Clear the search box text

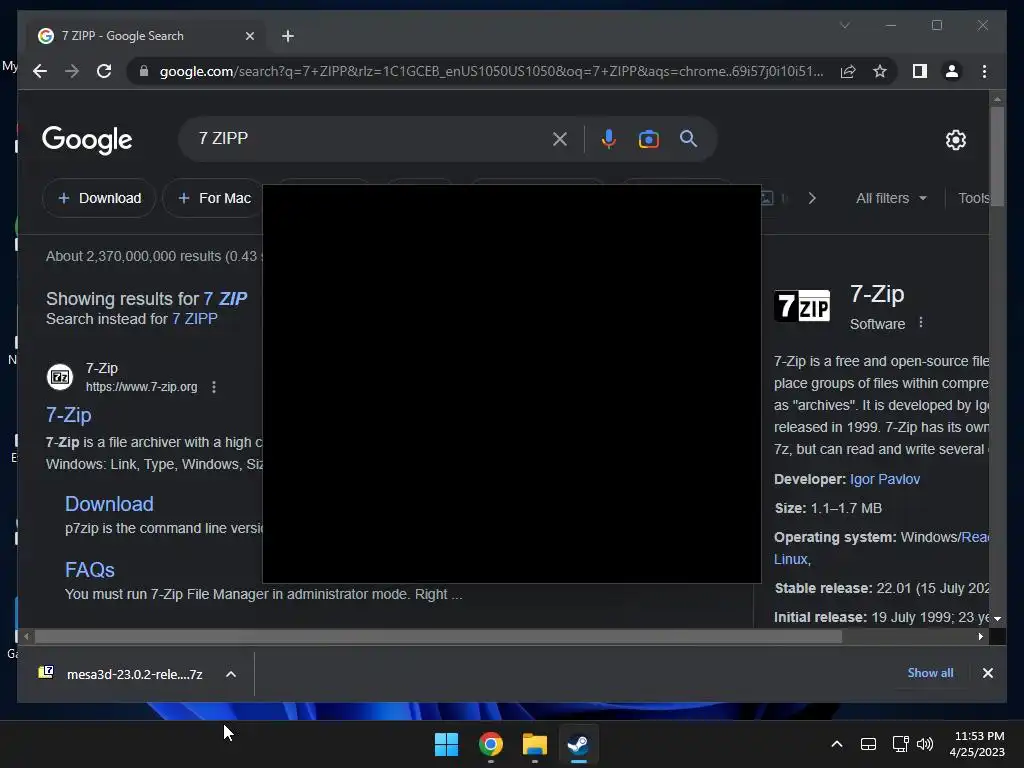(560, 138)
